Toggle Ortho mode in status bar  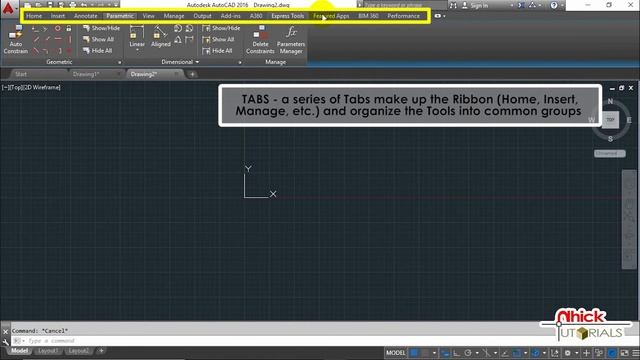[456, 353]
